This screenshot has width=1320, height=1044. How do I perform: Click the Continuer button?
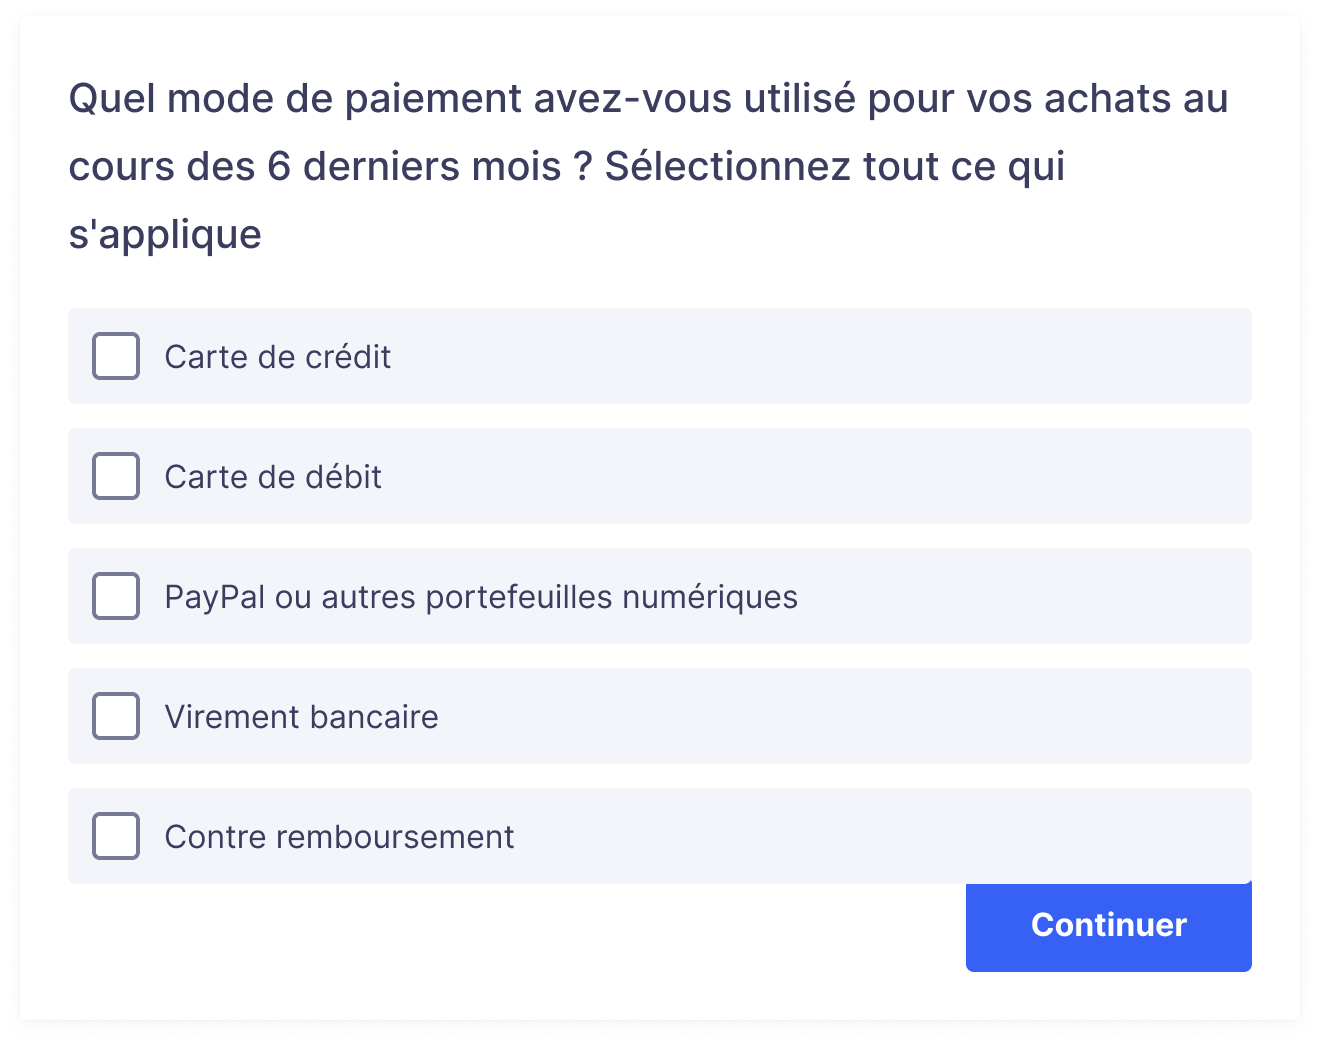pyautogui.click(x=1108, y=926)
